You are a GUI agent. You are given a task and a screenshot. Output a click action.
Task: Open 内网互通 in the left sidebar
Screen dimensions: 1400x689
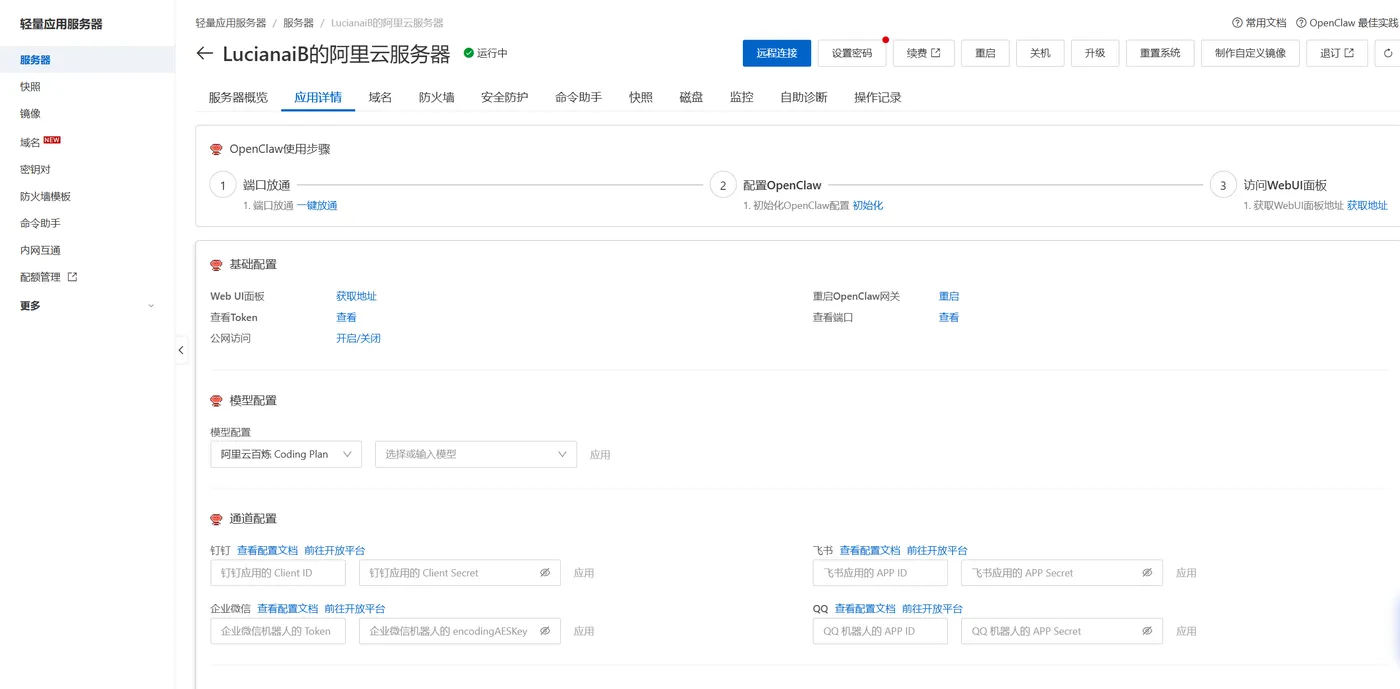[40, 250]
